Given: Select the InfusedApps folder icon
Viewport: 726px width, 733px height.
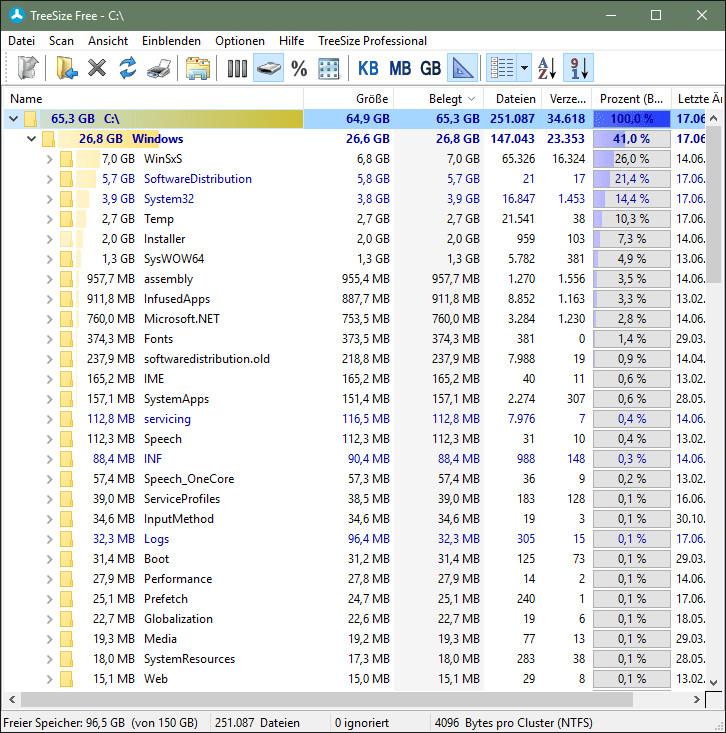Looking at the screenshot, I should point(66,299).
